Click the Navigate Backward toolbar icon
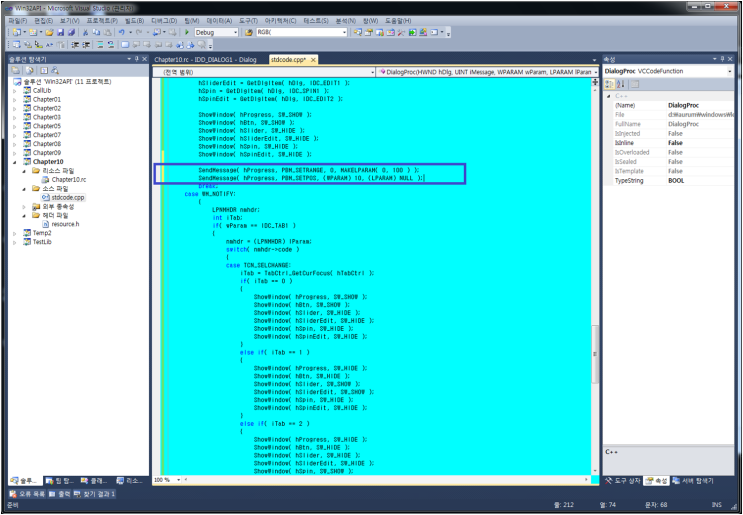 click(157, 32)
